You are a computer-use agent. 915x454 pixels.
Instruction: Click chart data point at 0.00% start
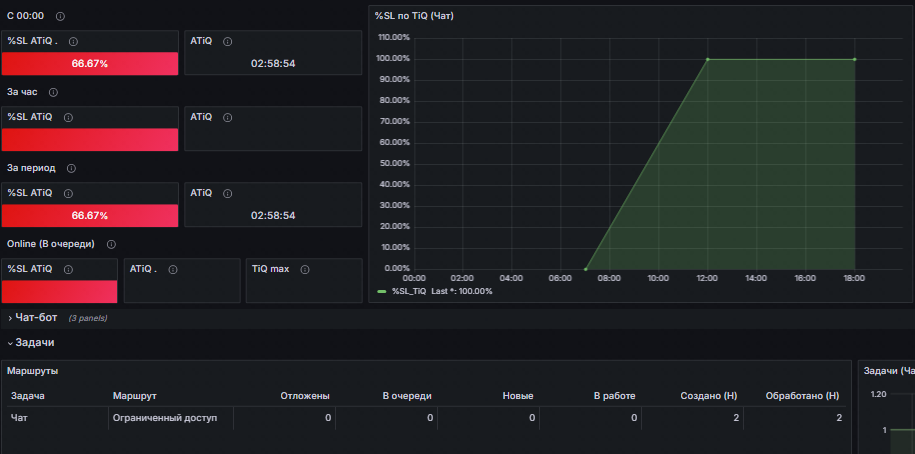click(585, 269)
